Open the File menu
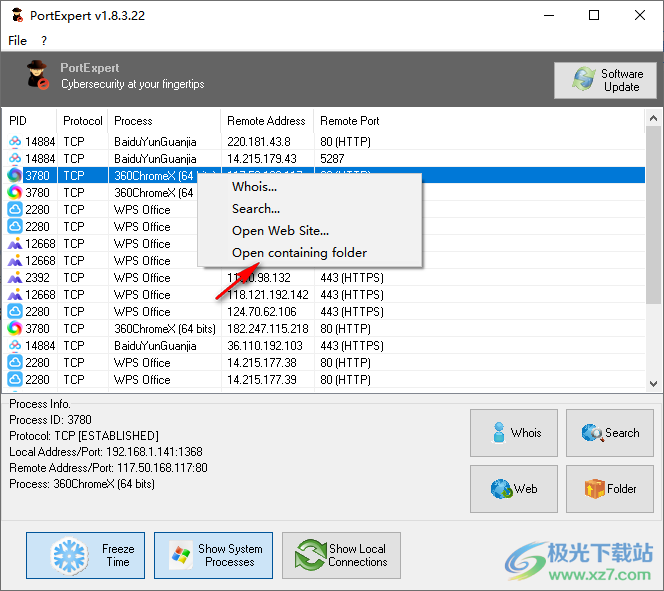This screenshot has width=664, height=591. pyautogui.click(x=17, y=41)
